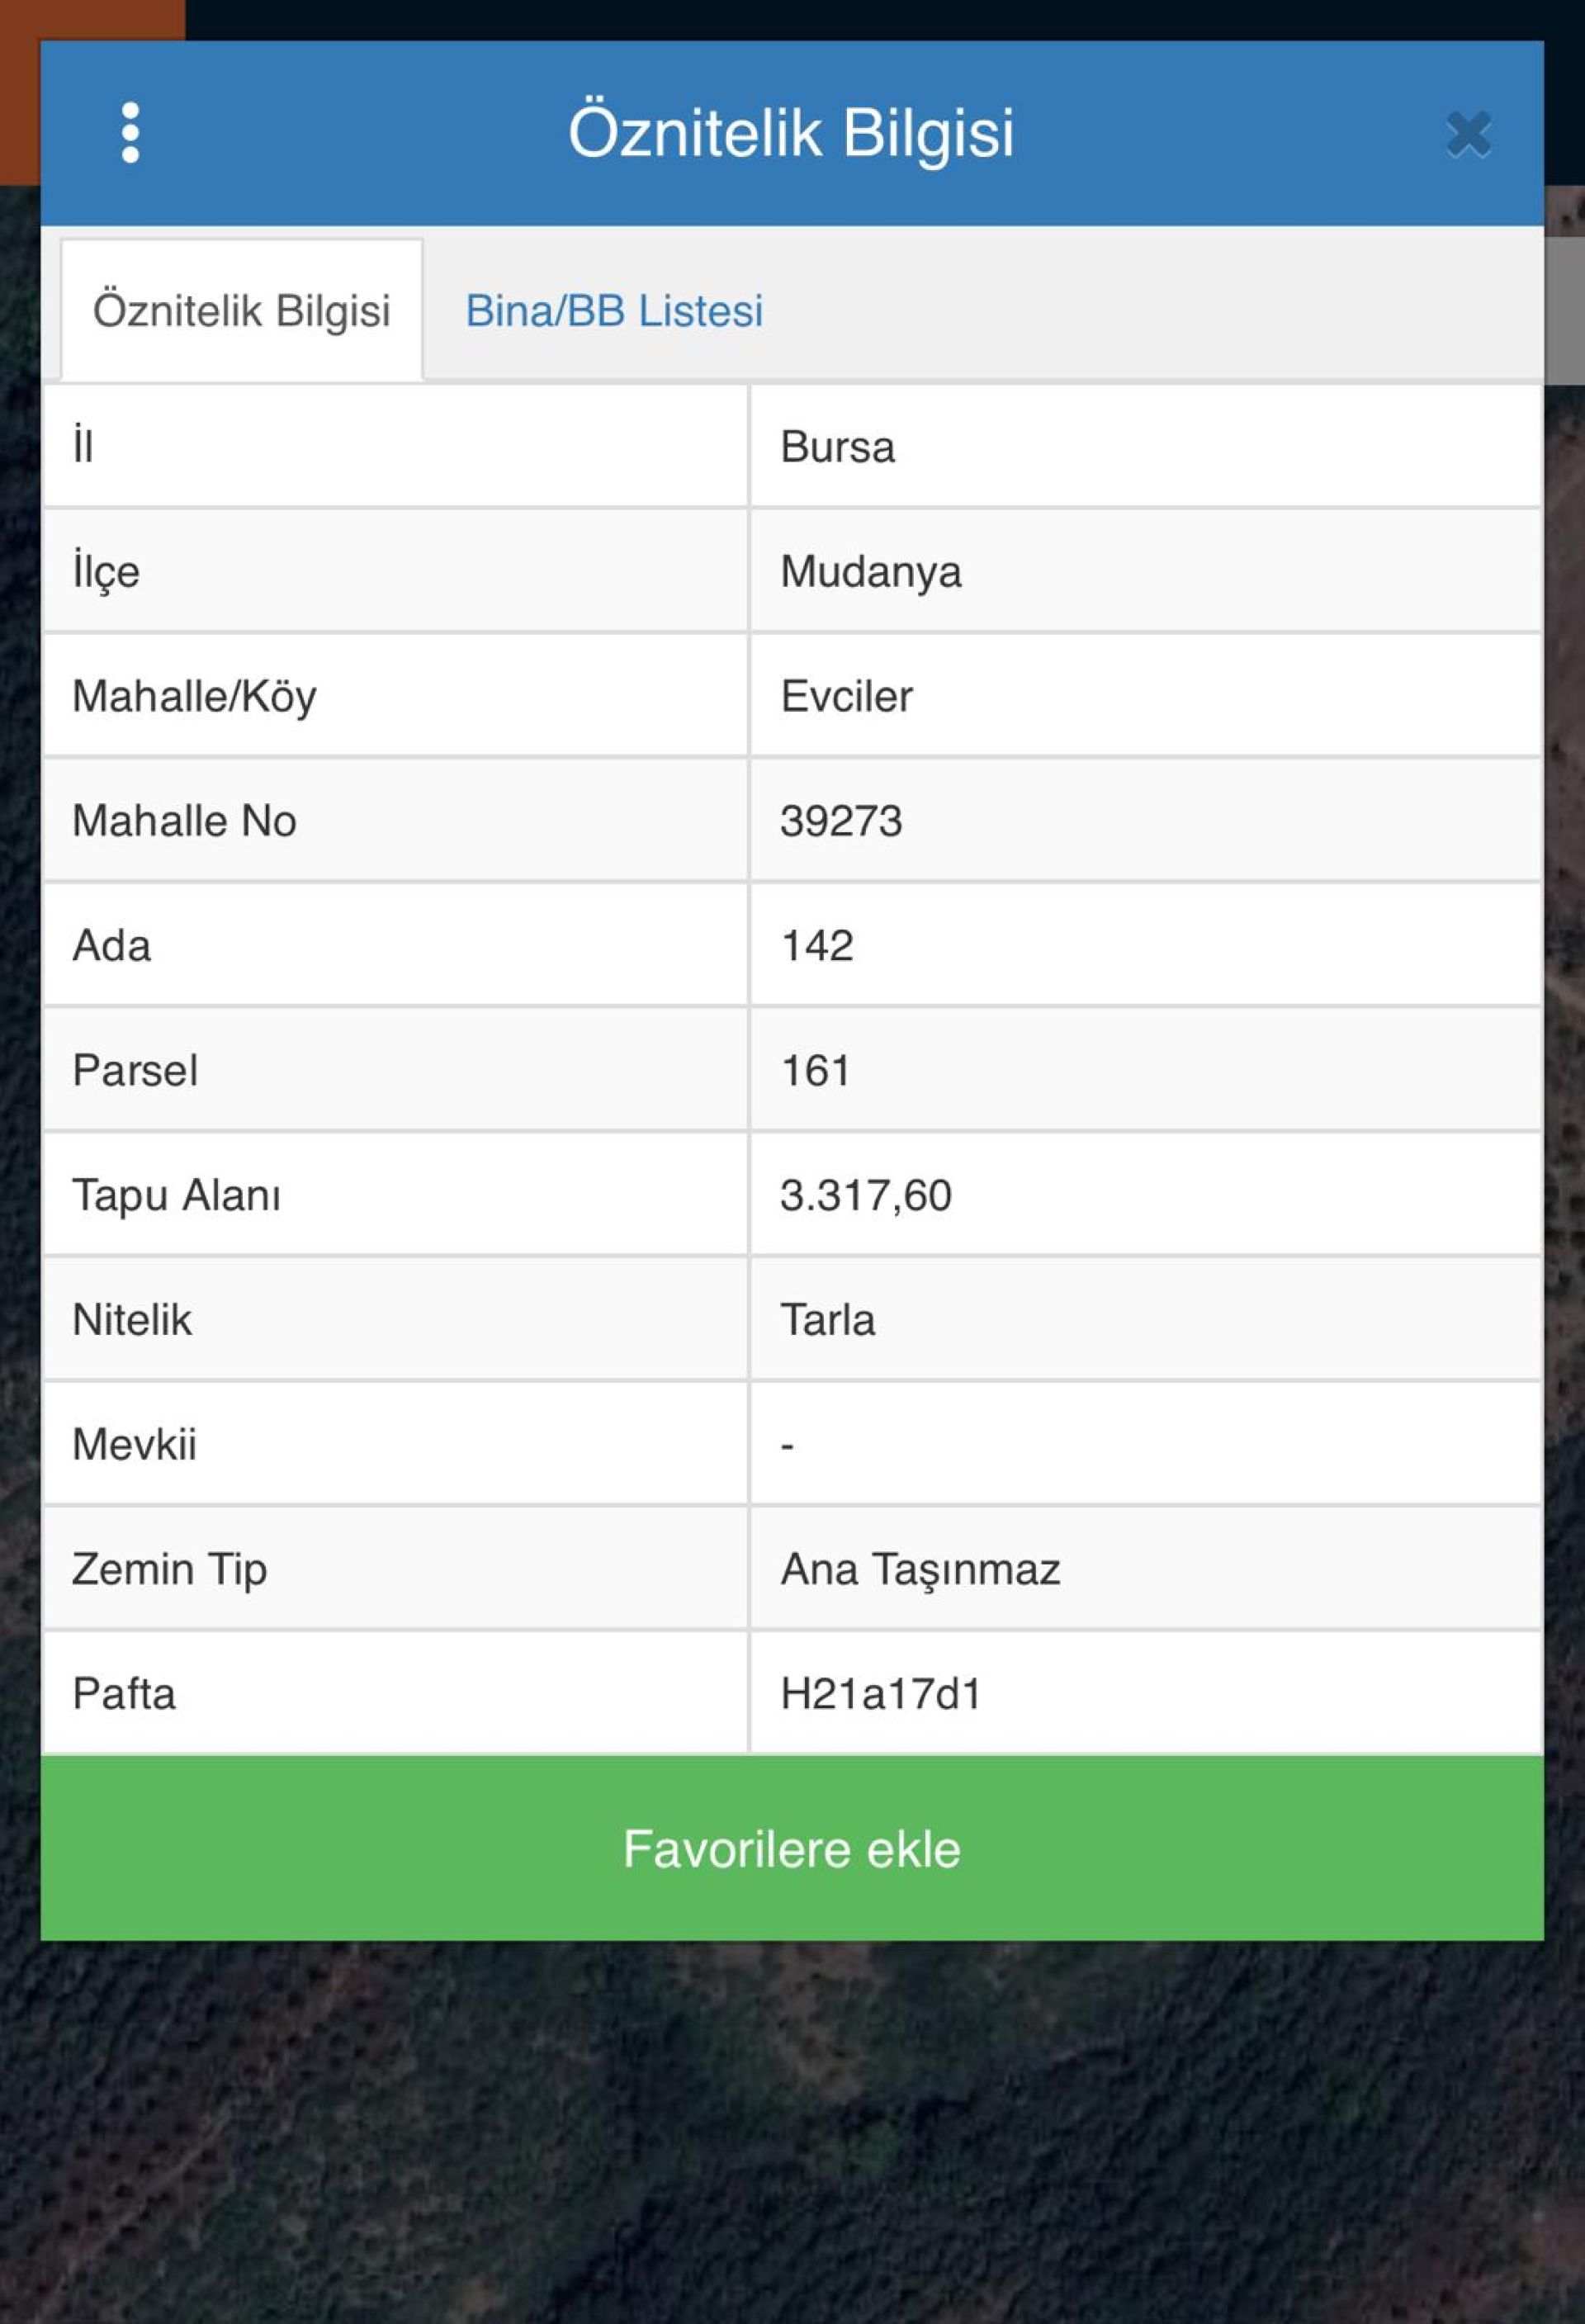
Task: Click the Ana Taşınmaz value
Action: (x=919, y=1569)
